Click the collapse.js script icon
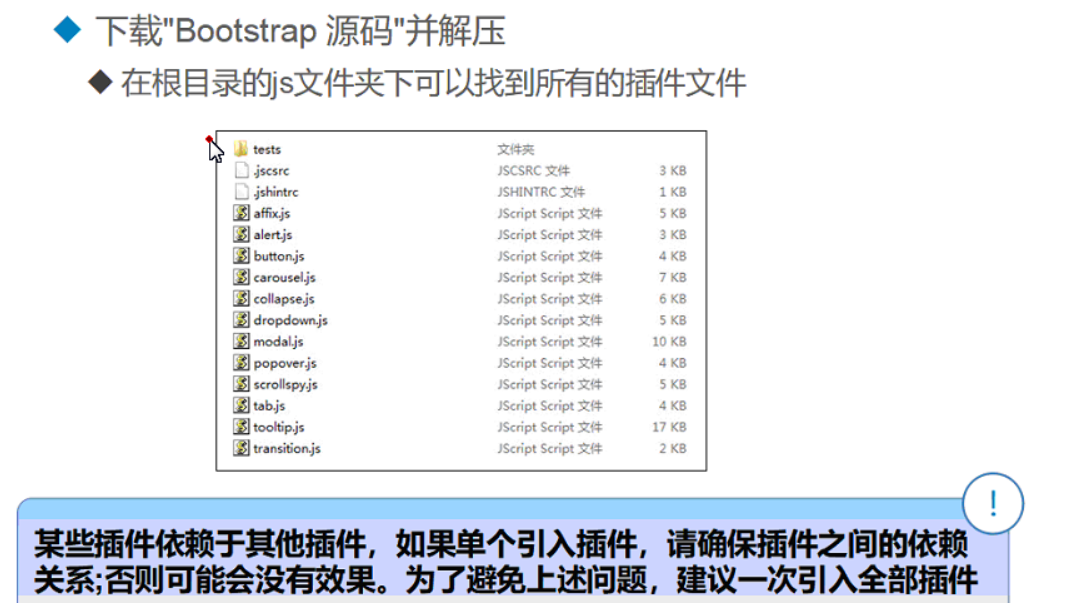The image size is (1070, 603). 241,298
